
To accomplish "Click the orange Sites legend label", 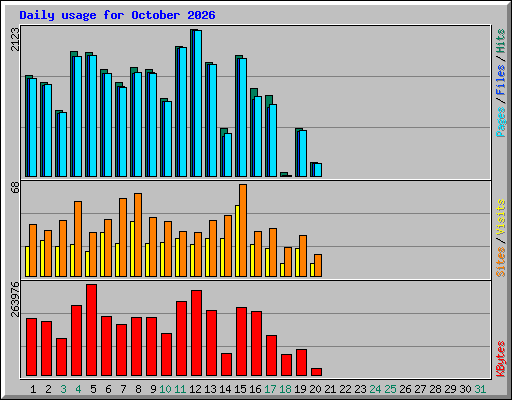I will [x=501, y=262].
